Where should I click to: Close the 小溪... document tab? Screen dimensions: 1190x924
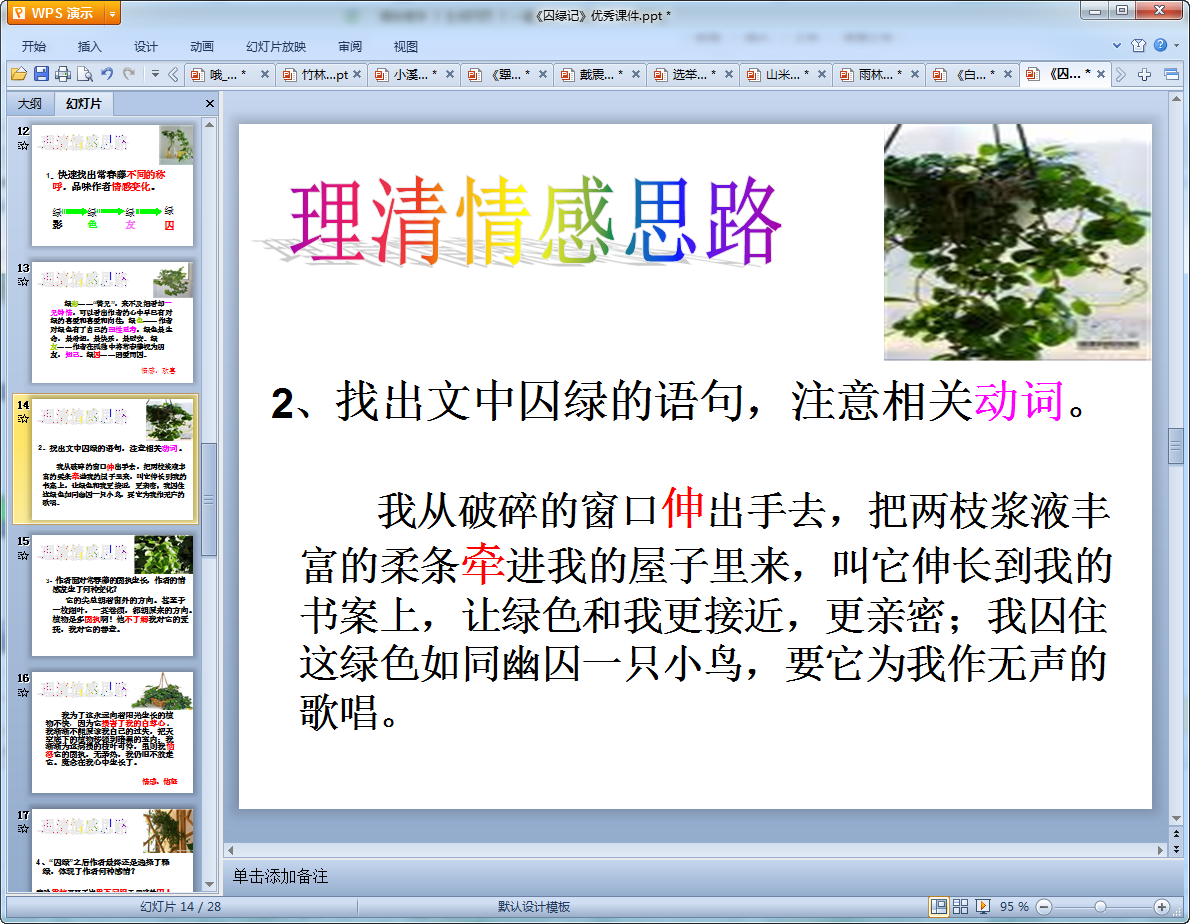point(450,74)
